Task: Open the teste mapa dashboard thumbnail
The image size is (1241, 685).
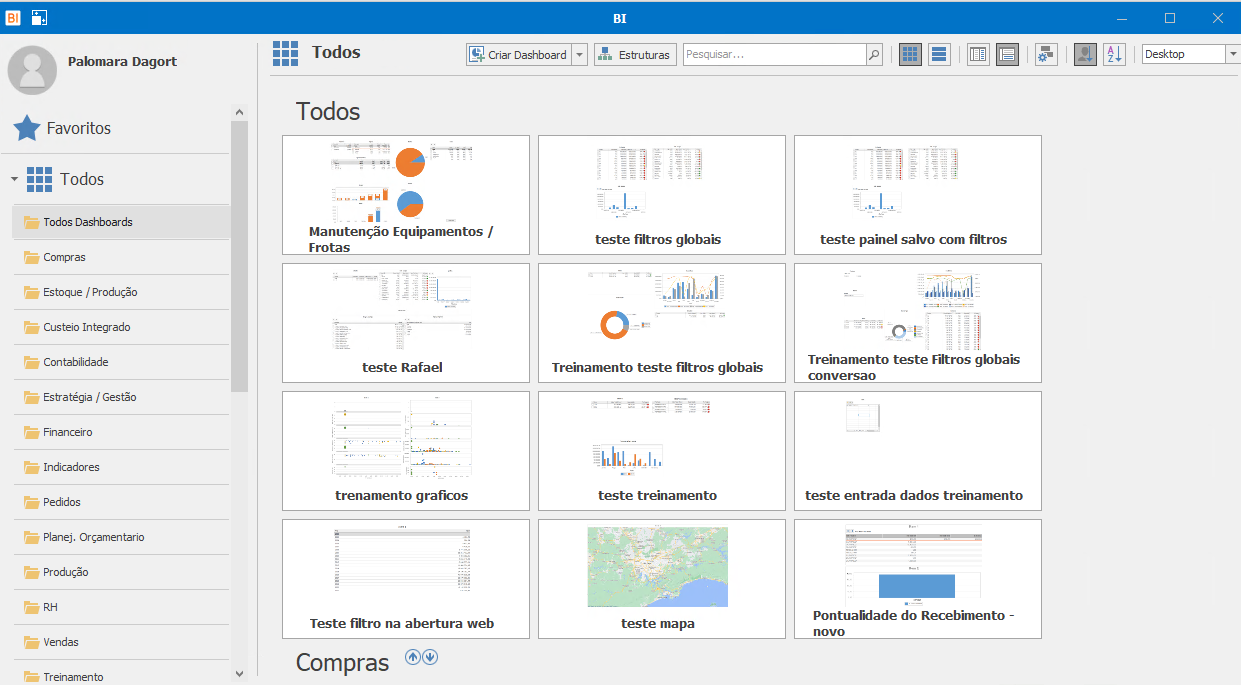Action: click(x=658, y=579)
